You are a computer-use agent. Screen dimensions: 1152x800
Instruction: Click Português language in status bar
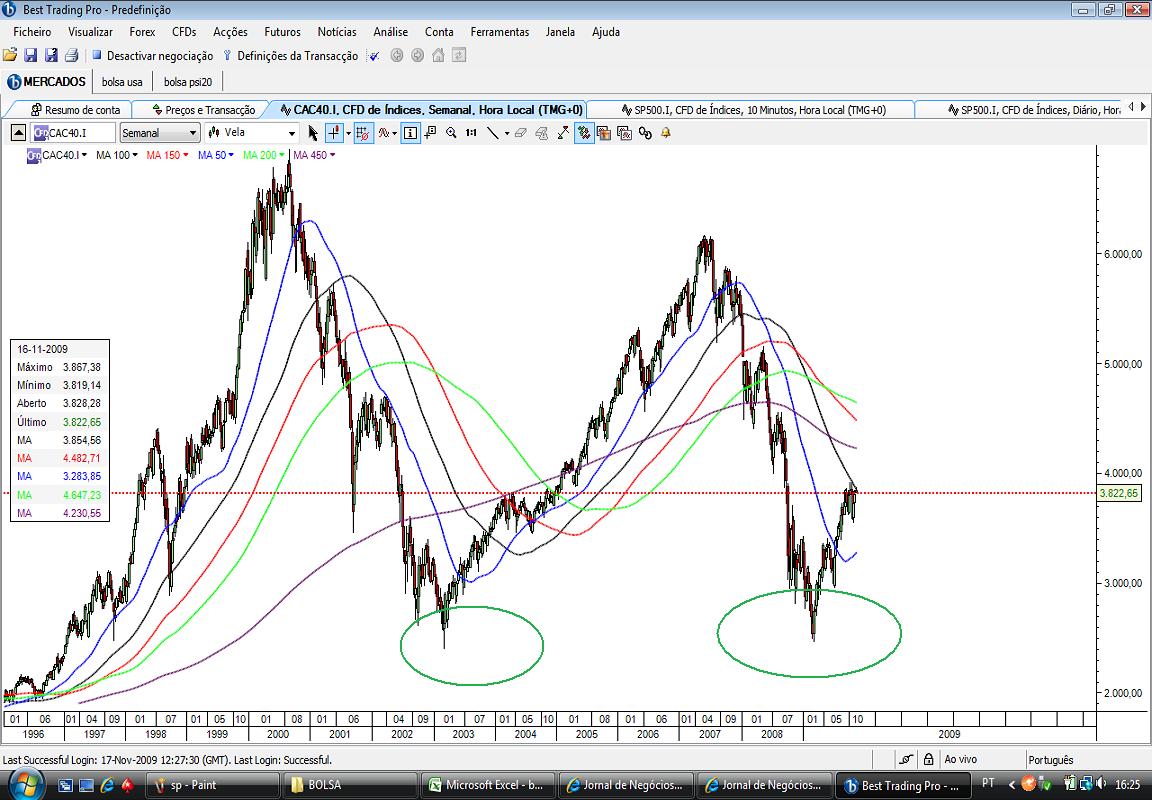pos(1051,760)
